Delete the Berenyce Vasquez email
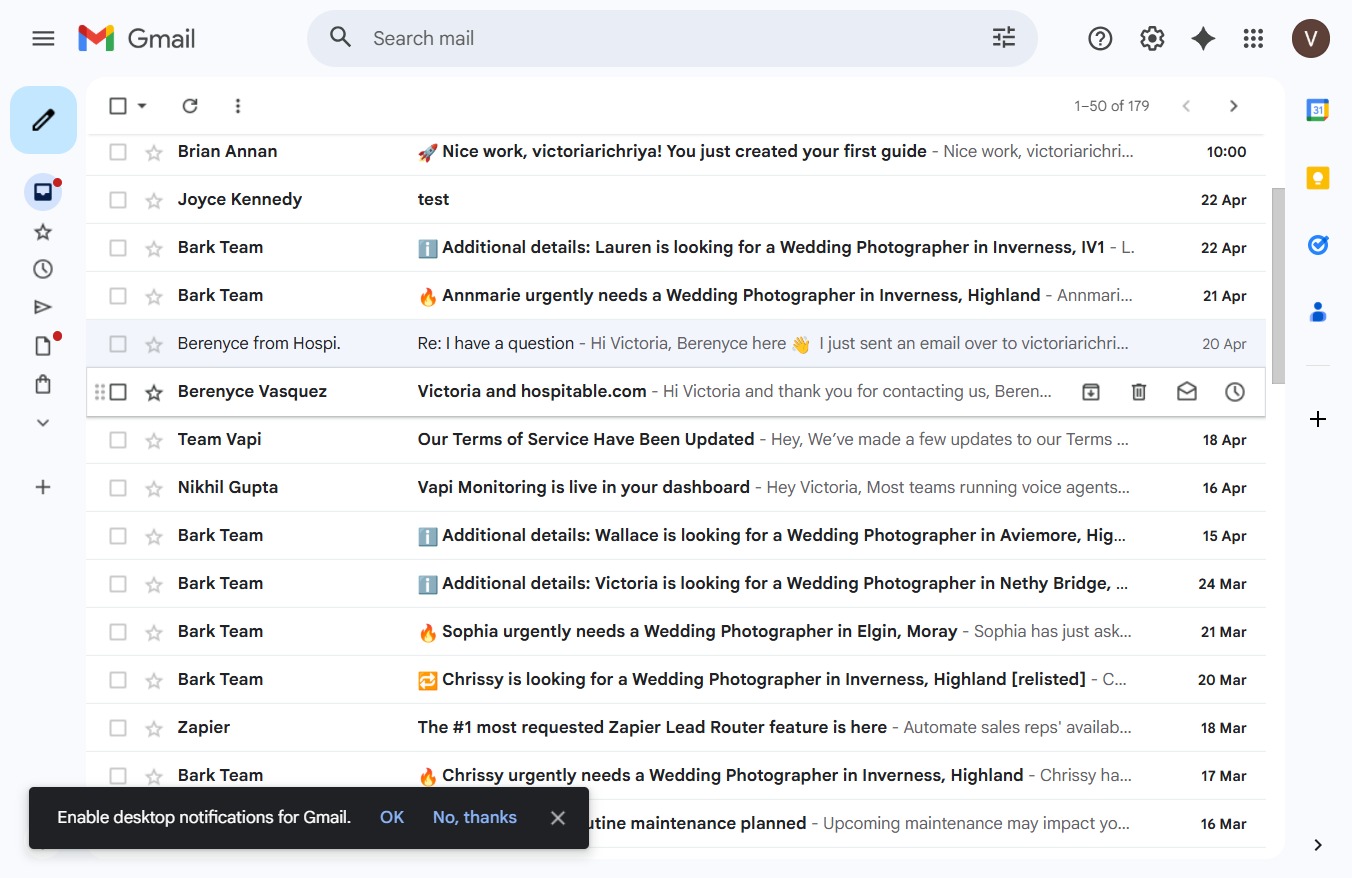 pyautogui.click(x=1139, y=392)
